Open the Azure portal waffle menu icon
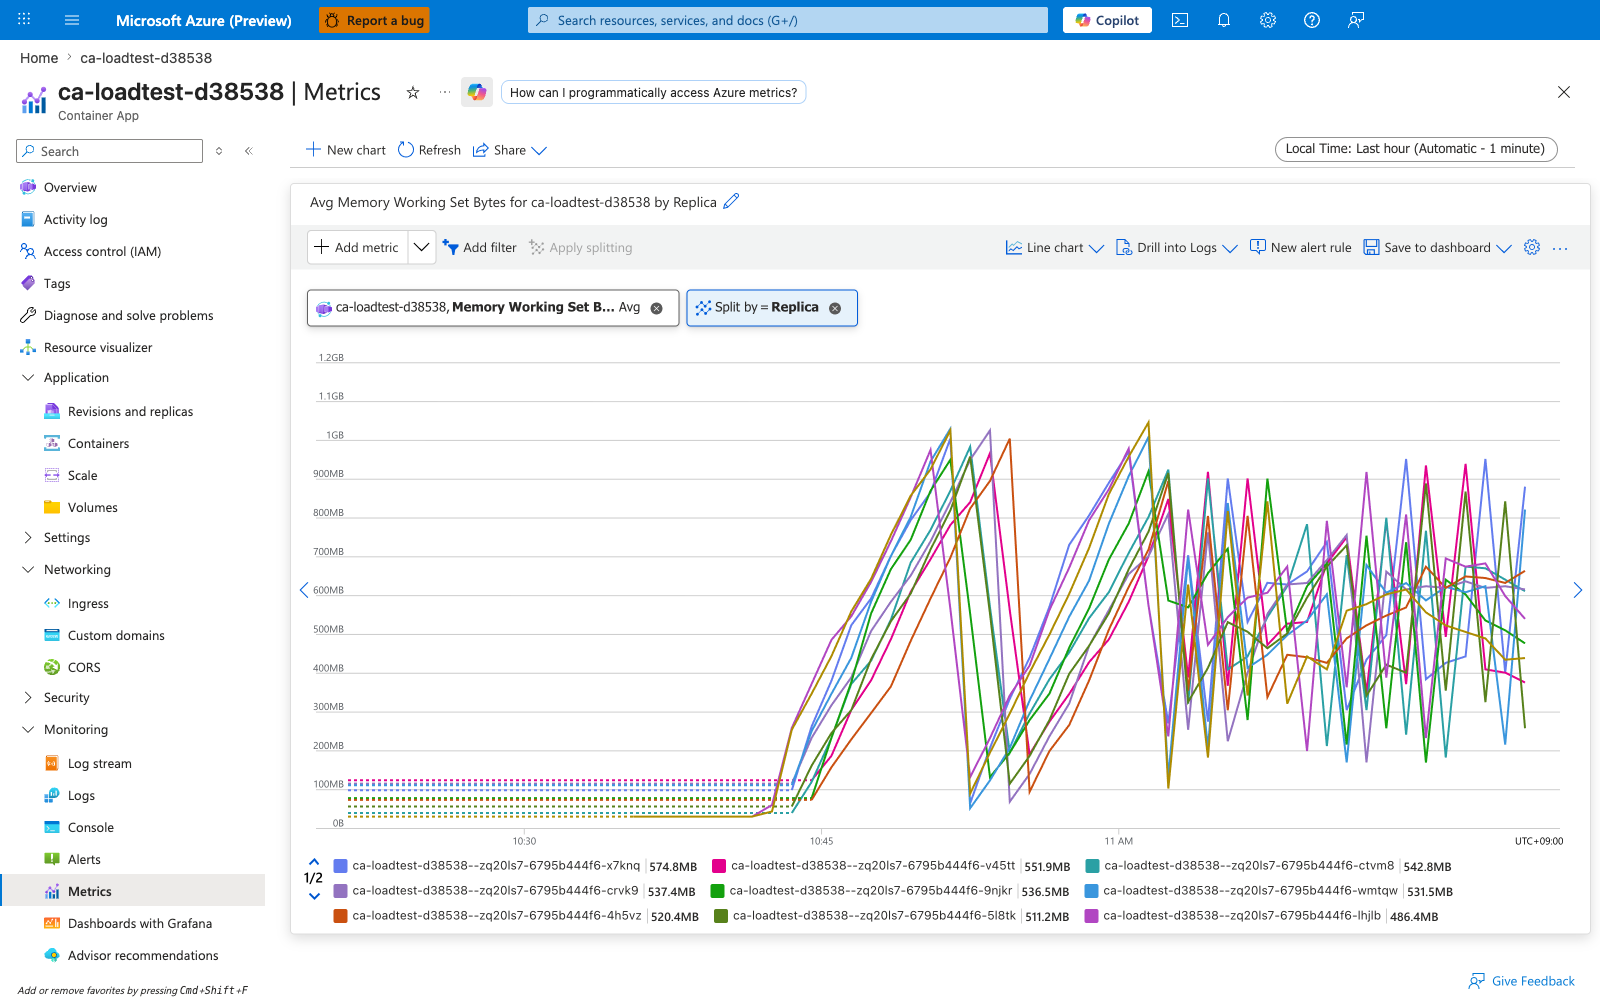Viewport: 1600px width, 1000px height. point(24,20)
